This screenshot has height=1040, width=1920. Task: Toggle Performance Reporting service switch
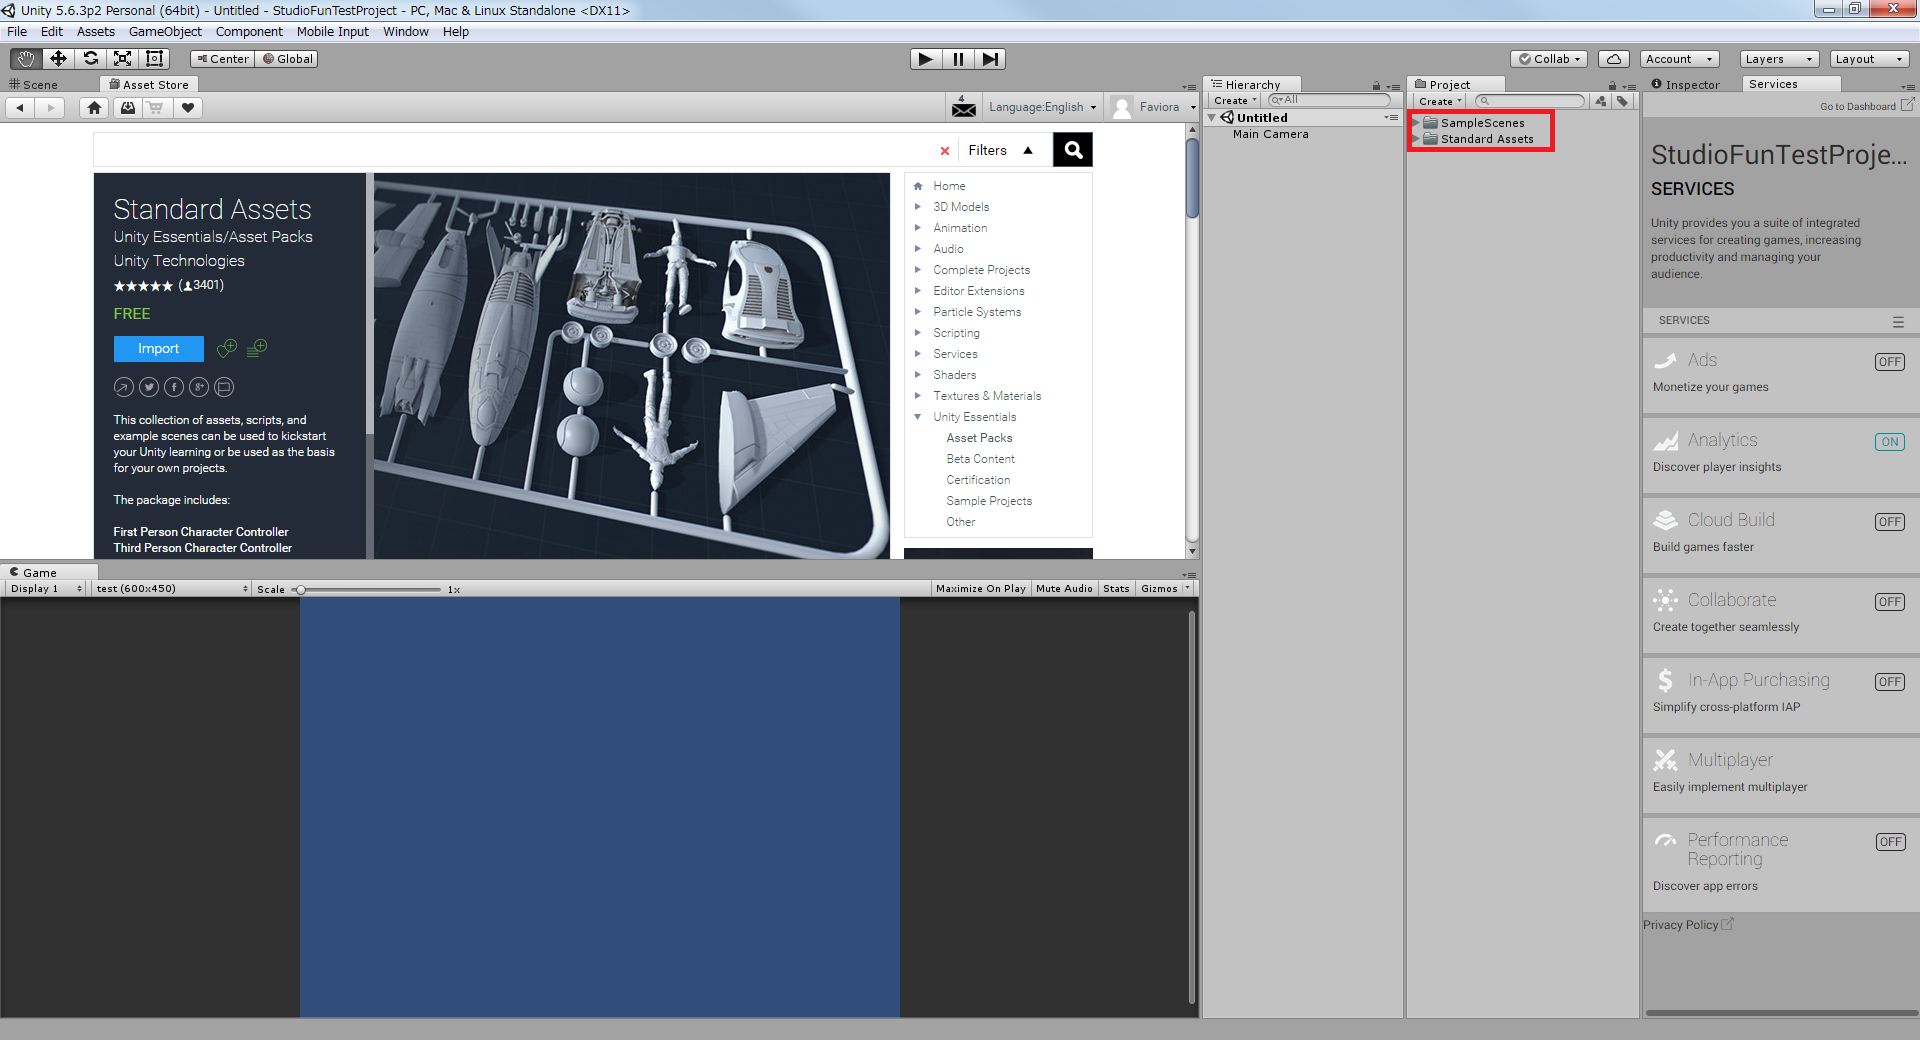pyautogui.click(x=1889, y=842)
